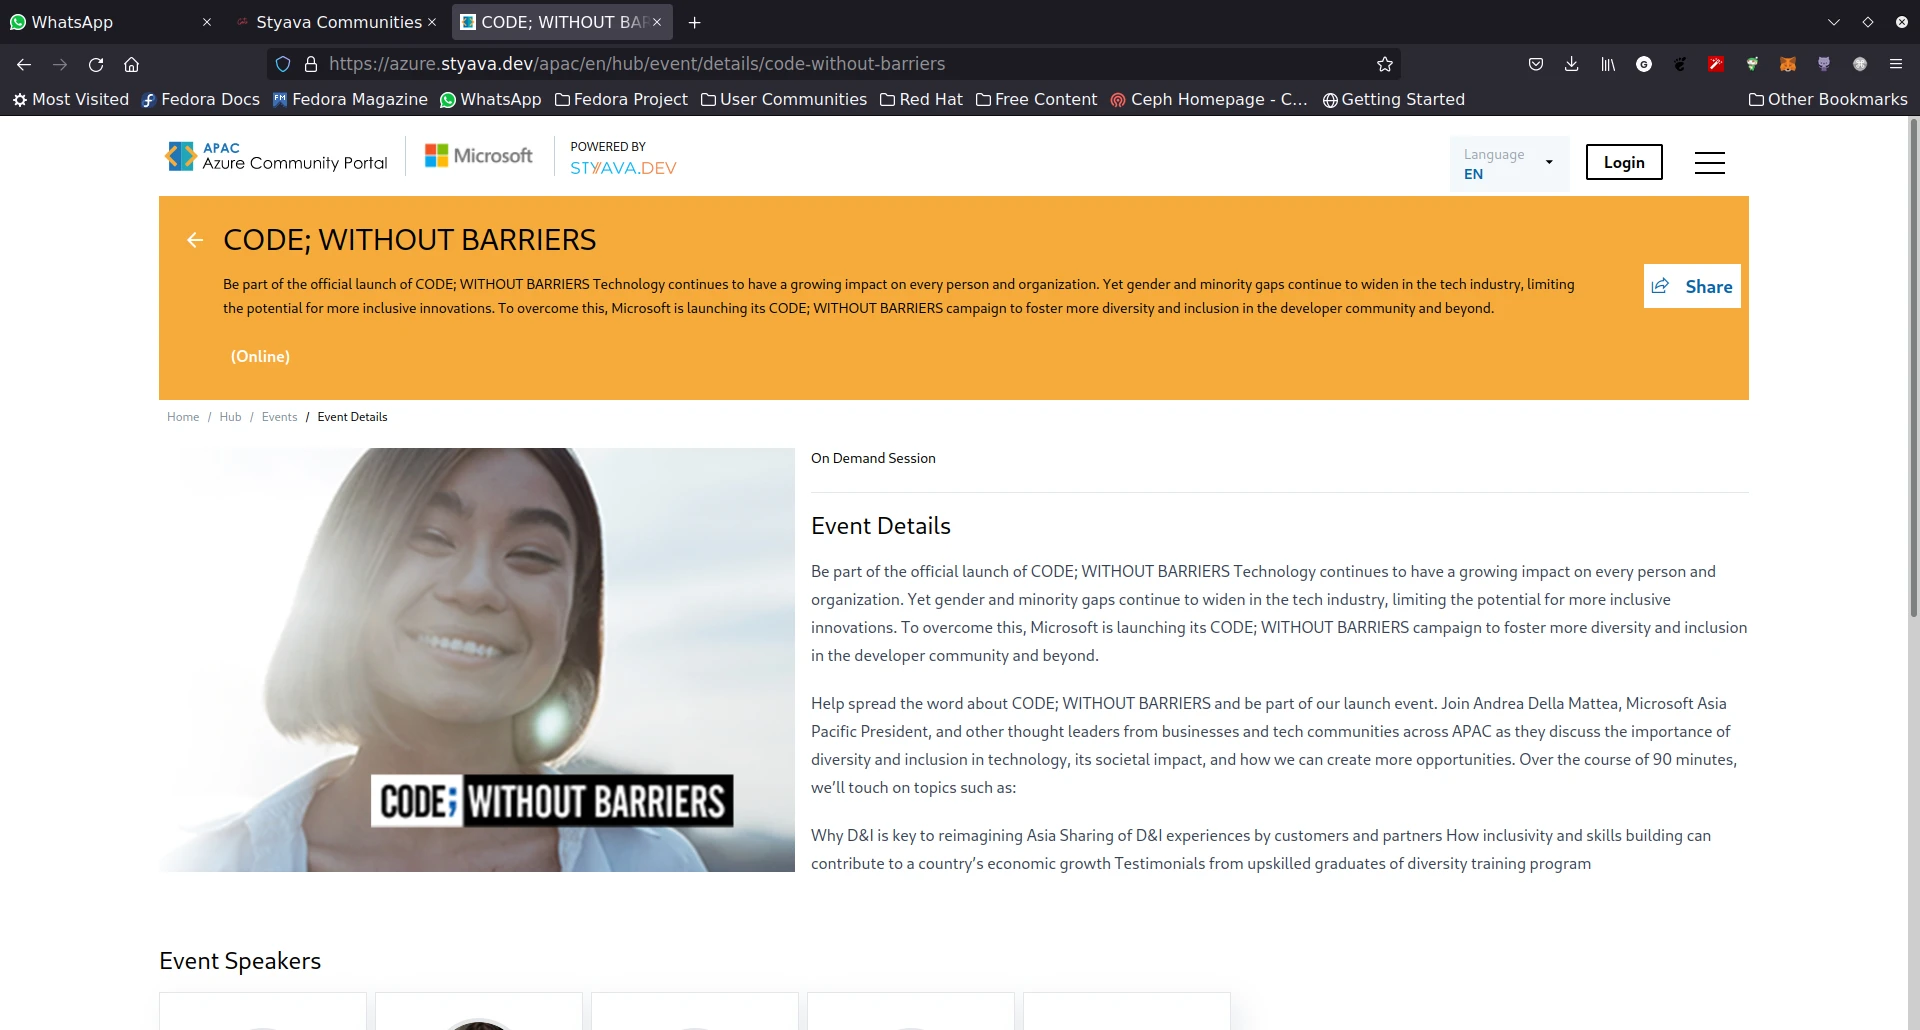Reload the current page
The width and height of the screenshot is (1920, 1030).
[x=96, y=64]
